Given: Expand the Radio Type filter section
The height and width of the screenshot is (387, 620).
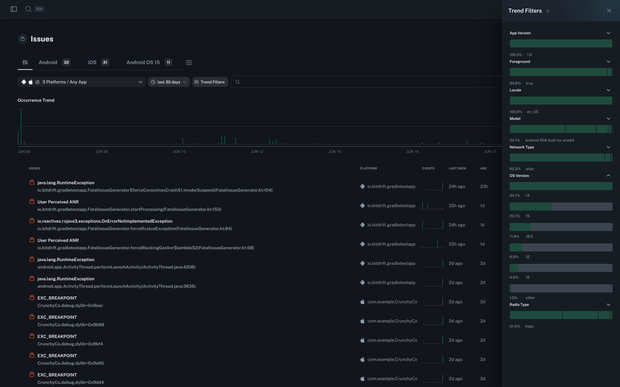Looking at the screenshot, I should click(608, 305).
